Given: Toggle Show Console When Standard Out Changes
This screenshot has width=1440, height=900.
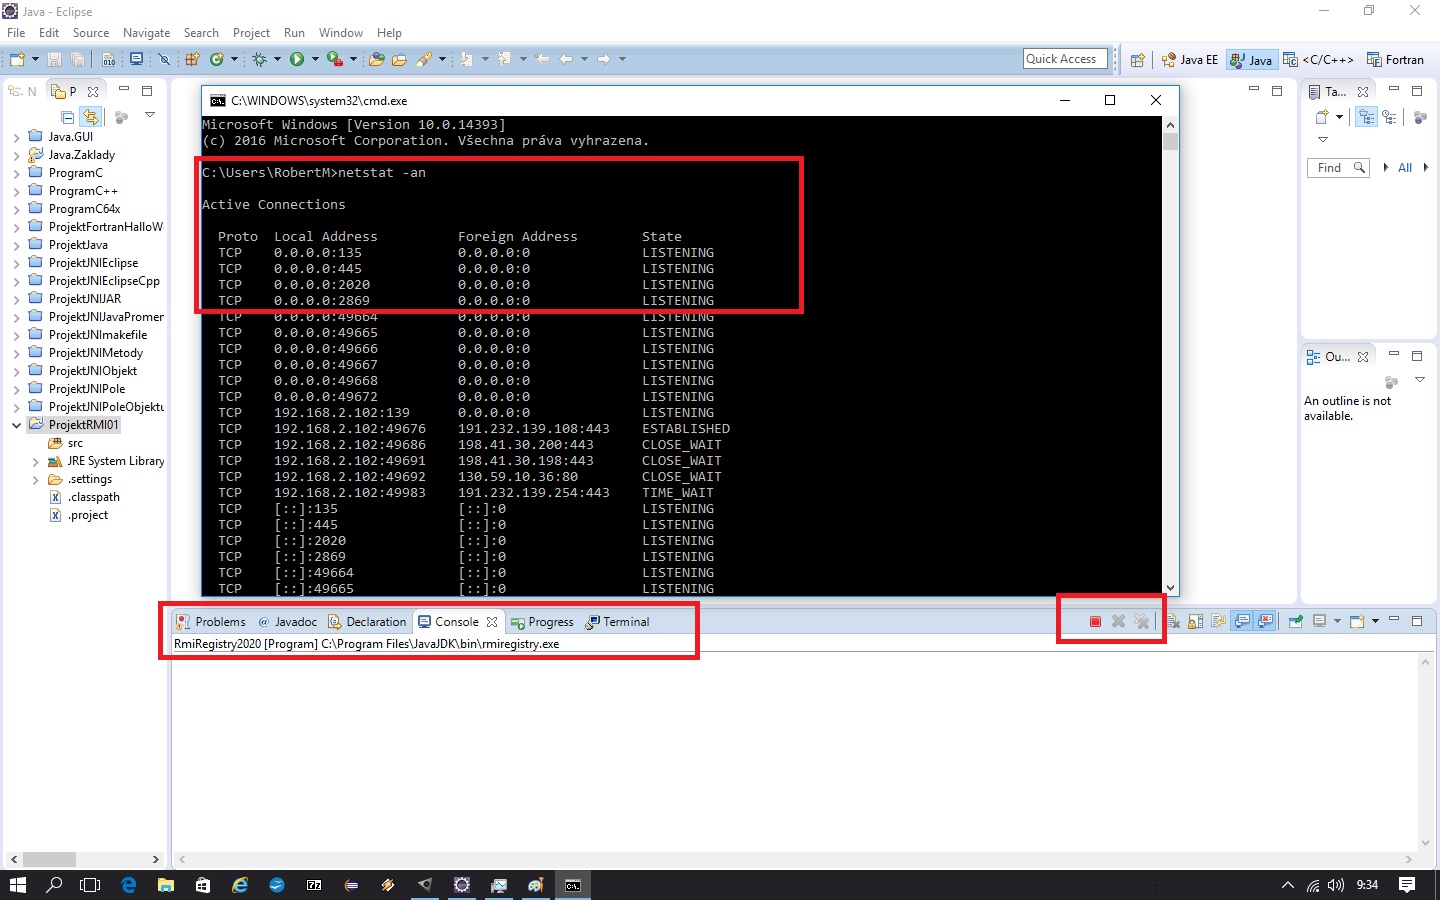Looking at the screenshot, I should 1241,621.
